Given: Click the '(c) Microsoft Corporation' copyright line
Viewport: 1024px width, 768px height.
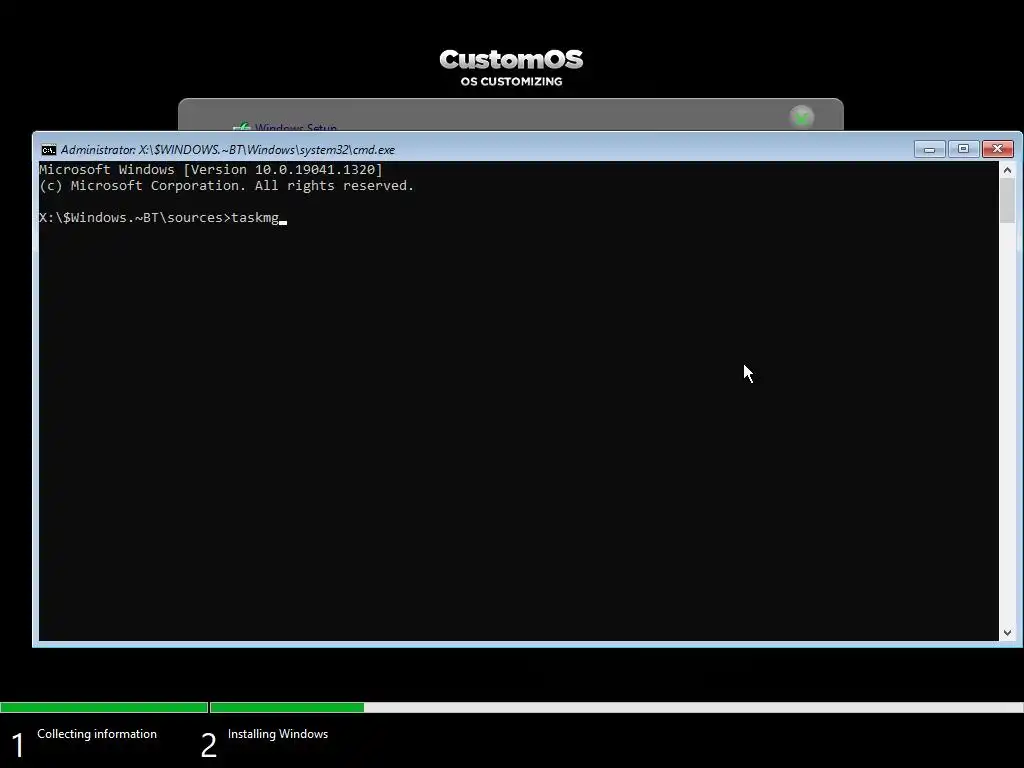Looking at the screenshot, I should pyautogui.click(x=227, y=185).
